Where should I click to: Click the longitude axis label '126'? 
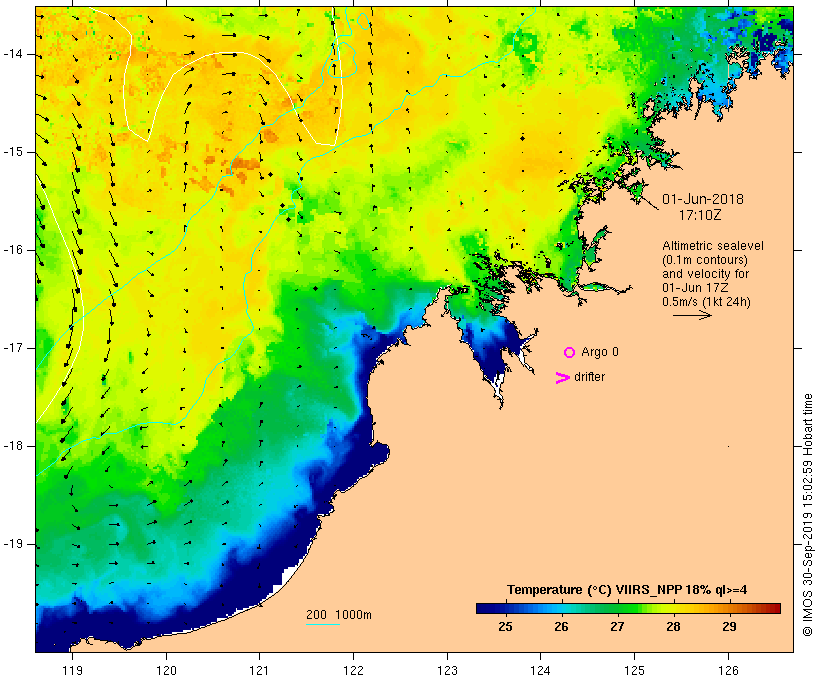coord(728,670)
